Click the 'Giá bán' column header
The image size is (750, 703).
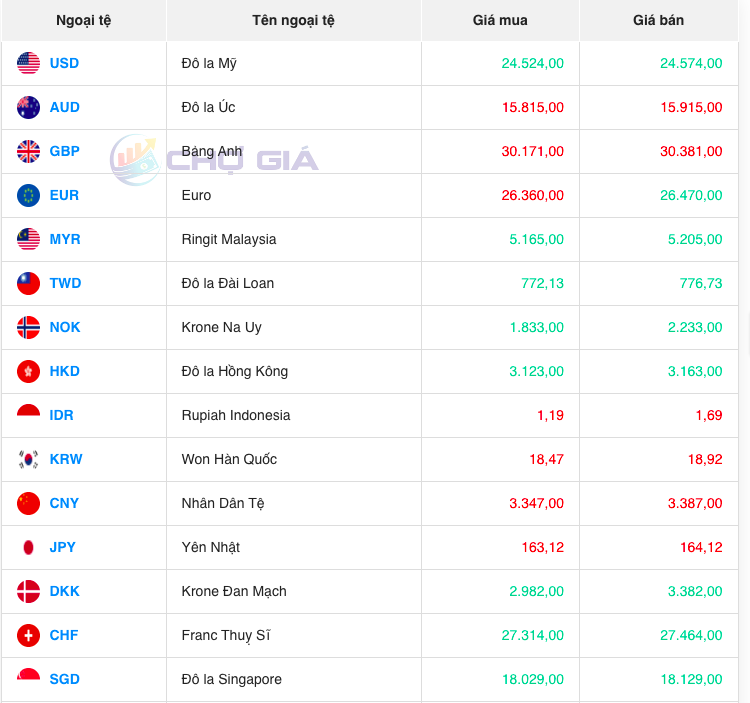click(x=658, y=20)
